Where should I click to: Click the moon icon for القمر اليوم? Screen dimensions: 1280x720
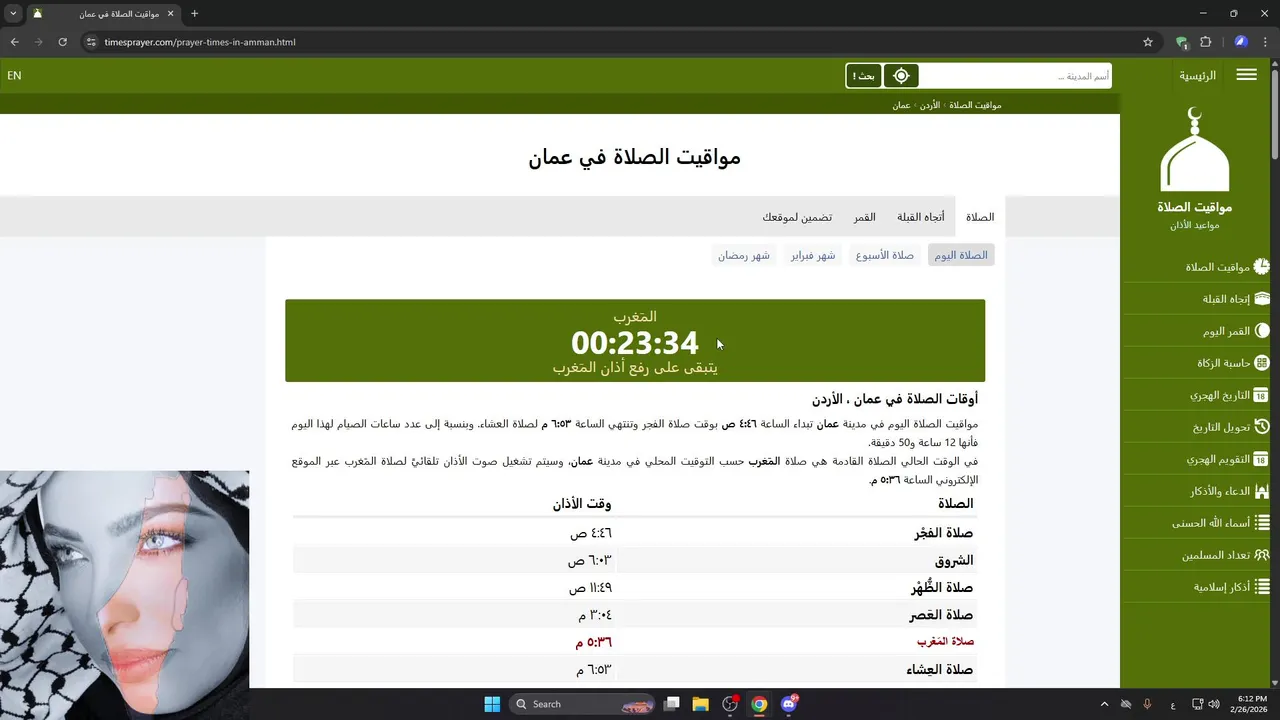pos(1262,331)
